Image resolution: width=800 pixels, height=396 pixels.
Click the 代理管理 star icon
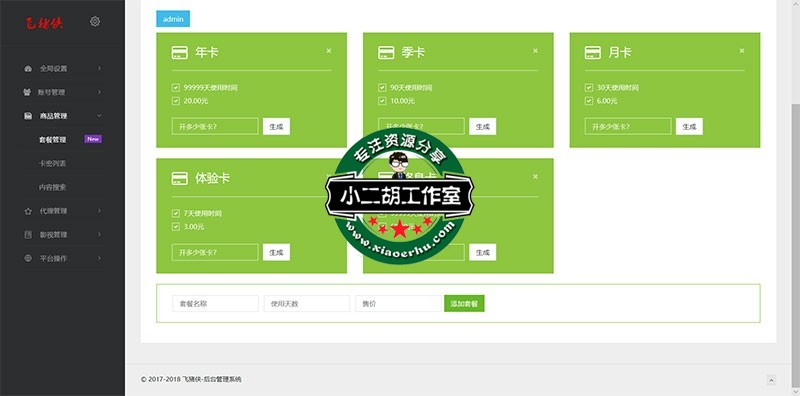[x=28, y=211]
